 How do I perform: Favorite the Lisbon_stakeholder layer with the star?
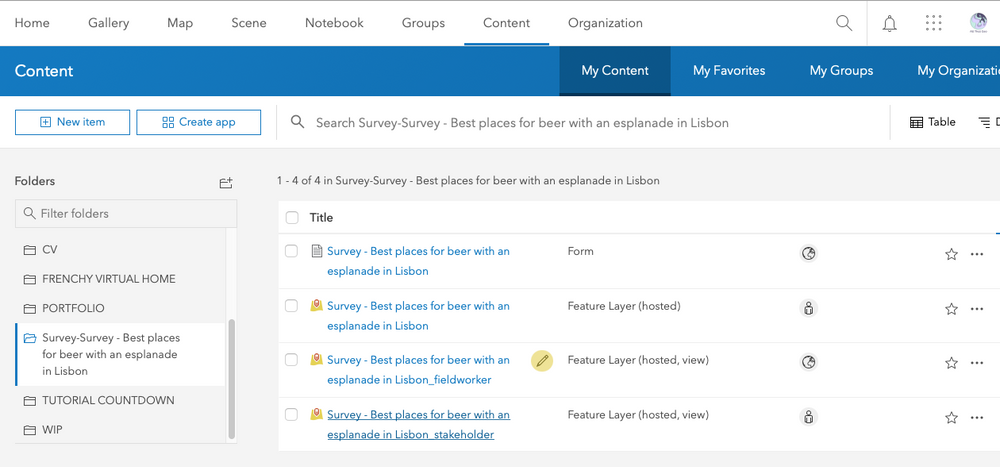[x=951, y=417]
